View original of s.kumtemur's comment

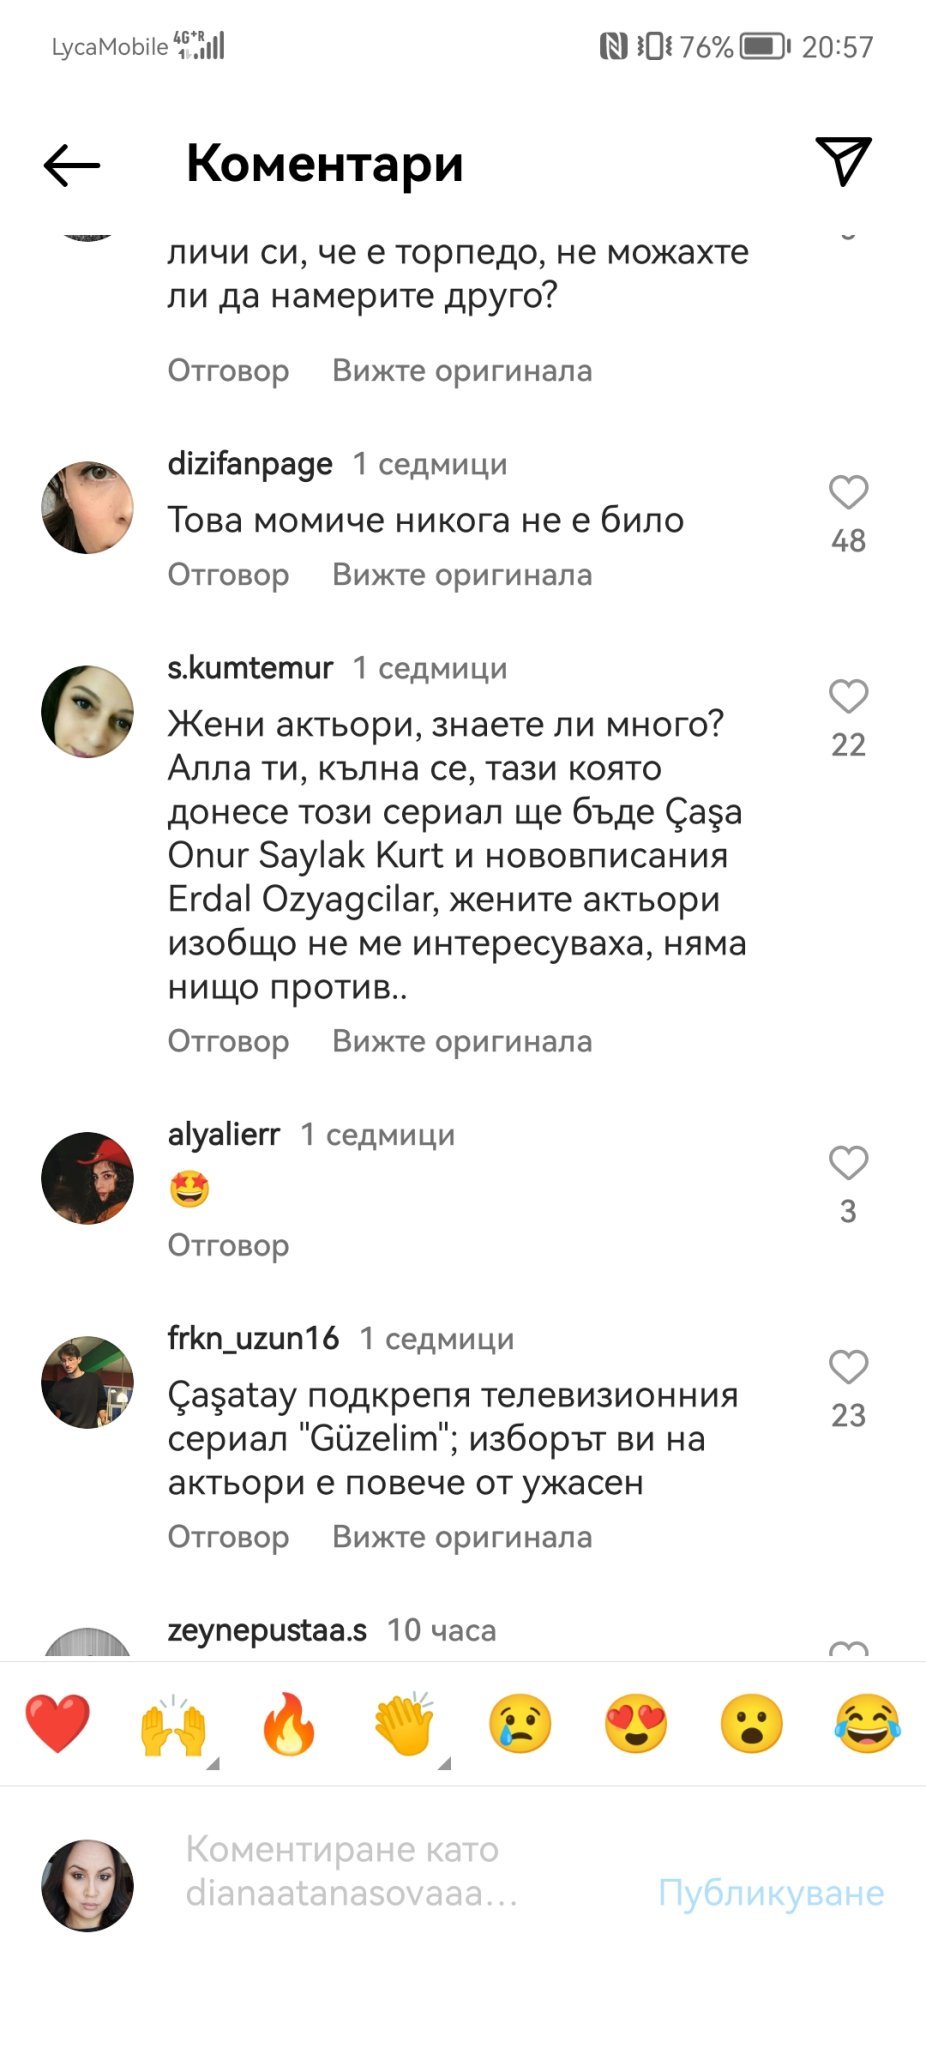pos(462,1041)
